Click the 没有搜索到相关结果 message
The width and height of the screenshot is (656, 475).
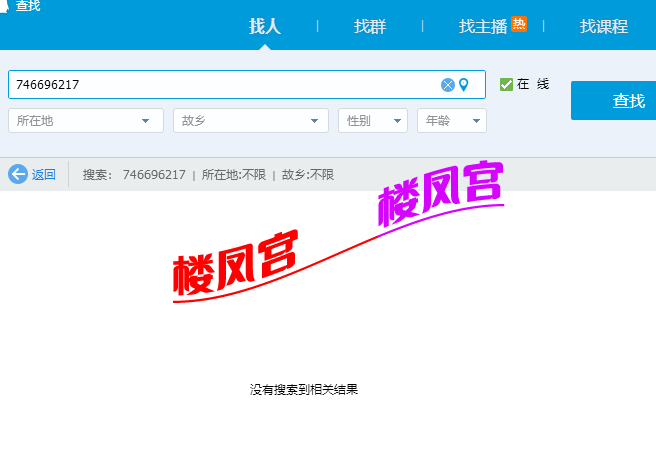[x=304, y=390]
